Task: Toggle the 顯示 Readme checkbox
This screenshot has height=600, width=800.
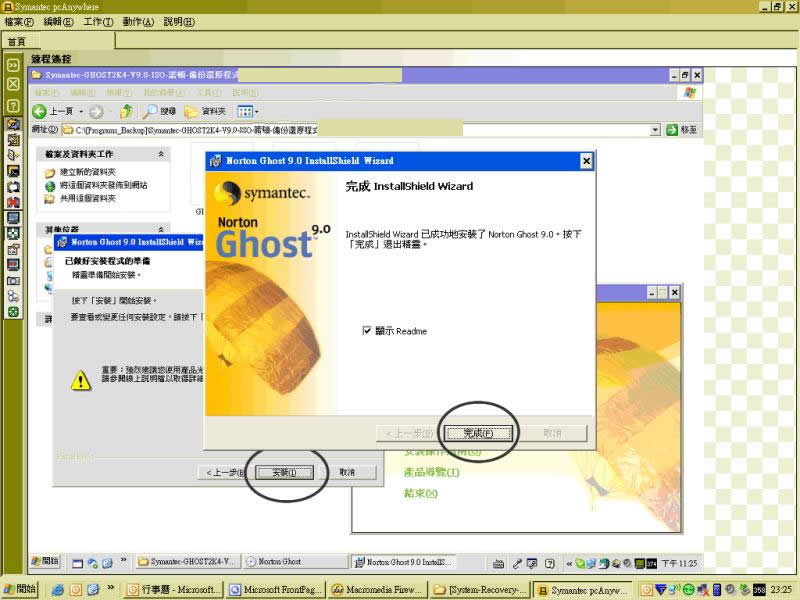Action: pos(366,331)
